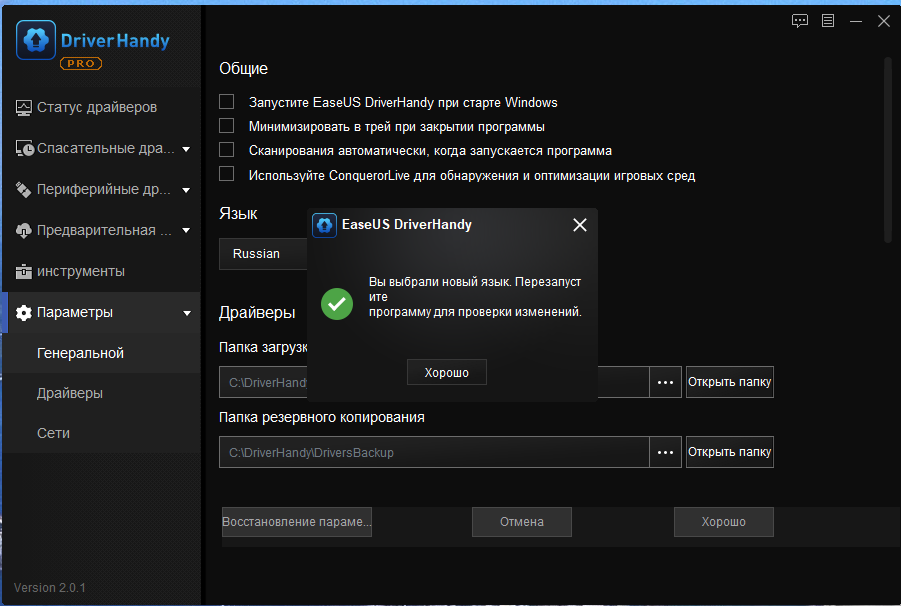Open the Russian language dropdown
Viewport: 901px width, 606px height.
click(x=263, y=254)
